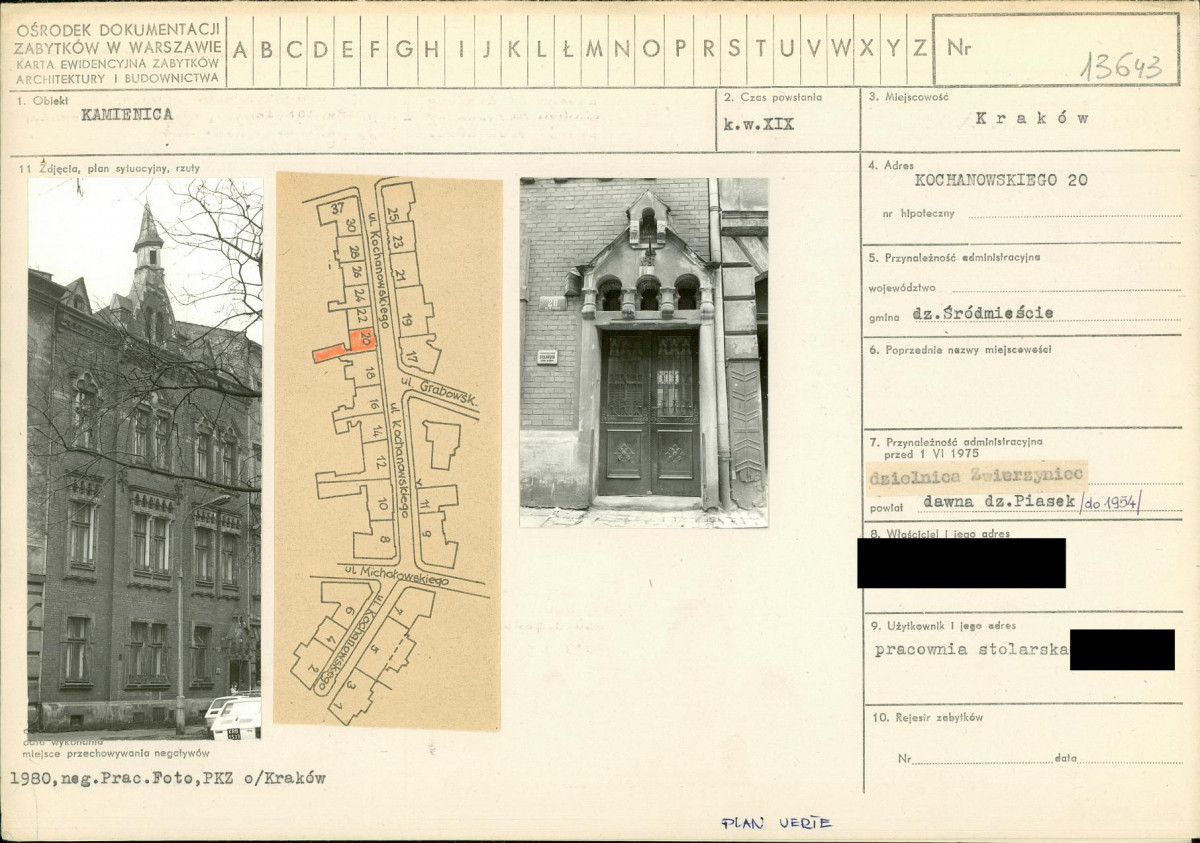Open the orange site plan map
The height and width of the screenshot is (843, 1200).
click(388, 450)
